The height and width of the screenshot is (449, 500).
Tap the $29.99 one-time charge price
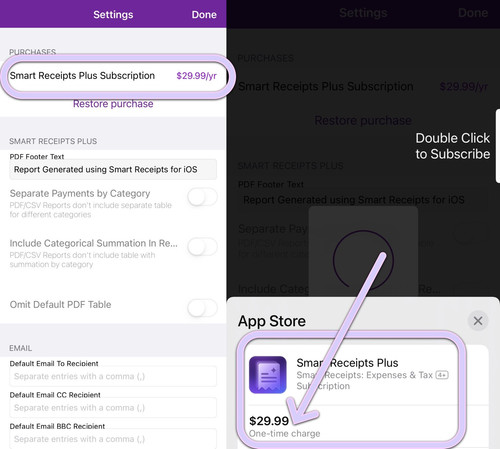(x=269, y=421)
